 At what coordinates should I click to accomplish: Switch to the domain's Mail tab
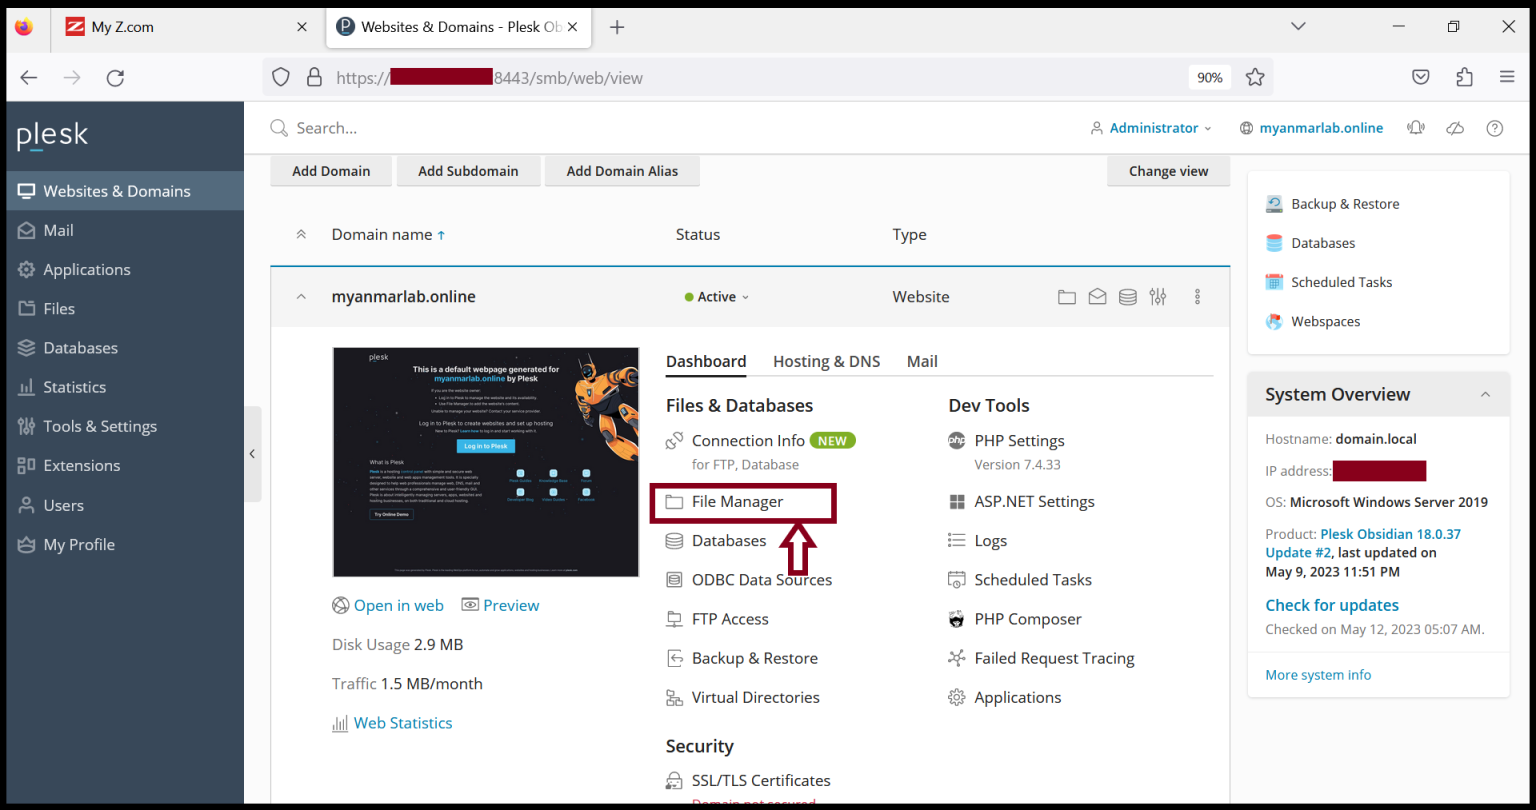(922, 361)
